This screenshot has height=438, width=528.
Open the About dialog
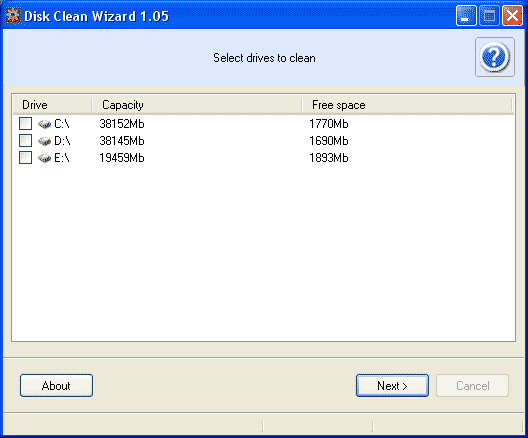click(x=56, y=385)
